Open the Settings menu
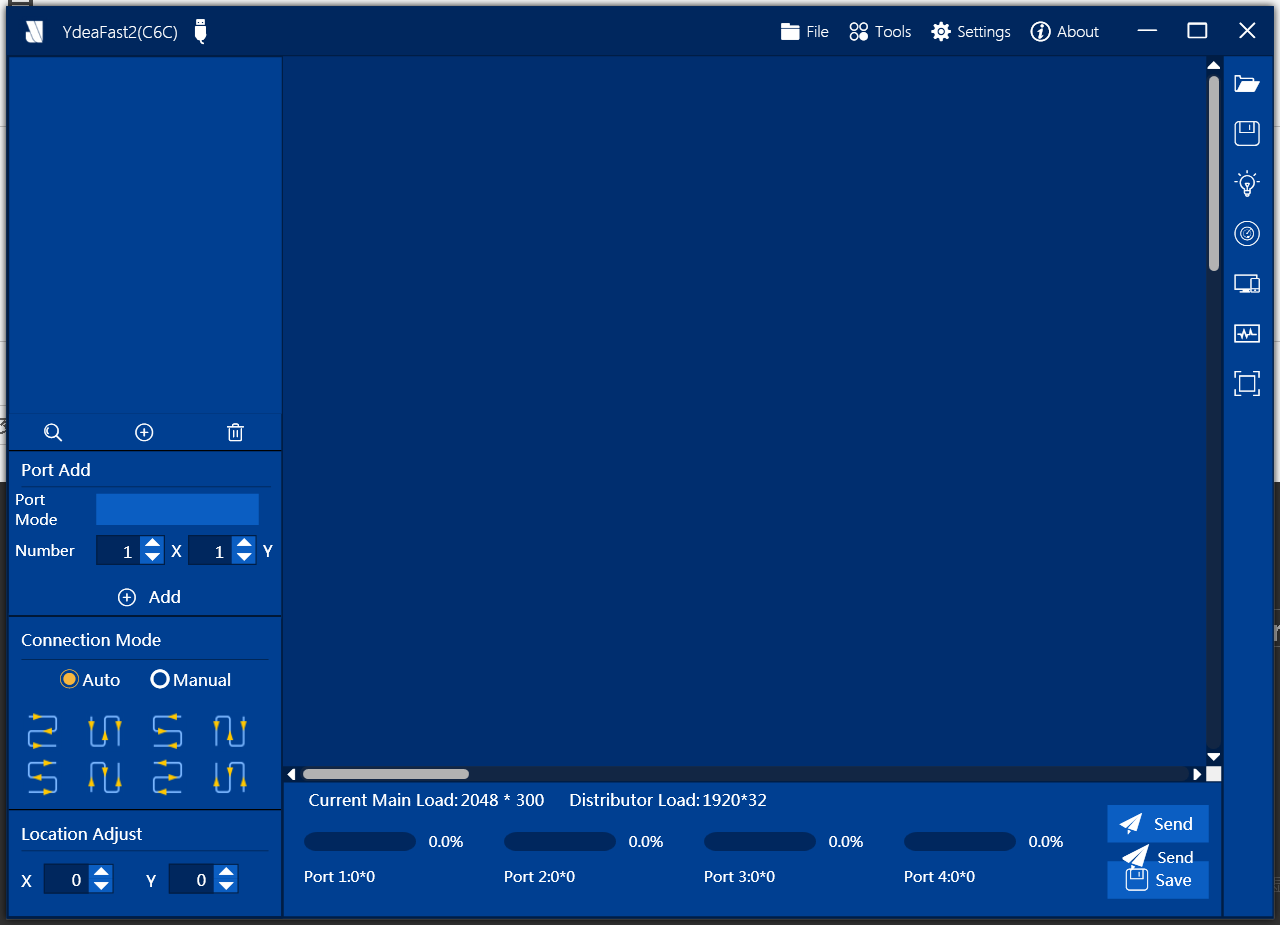1280x925 pixels. pyautogui.click(x=971, y=32)
